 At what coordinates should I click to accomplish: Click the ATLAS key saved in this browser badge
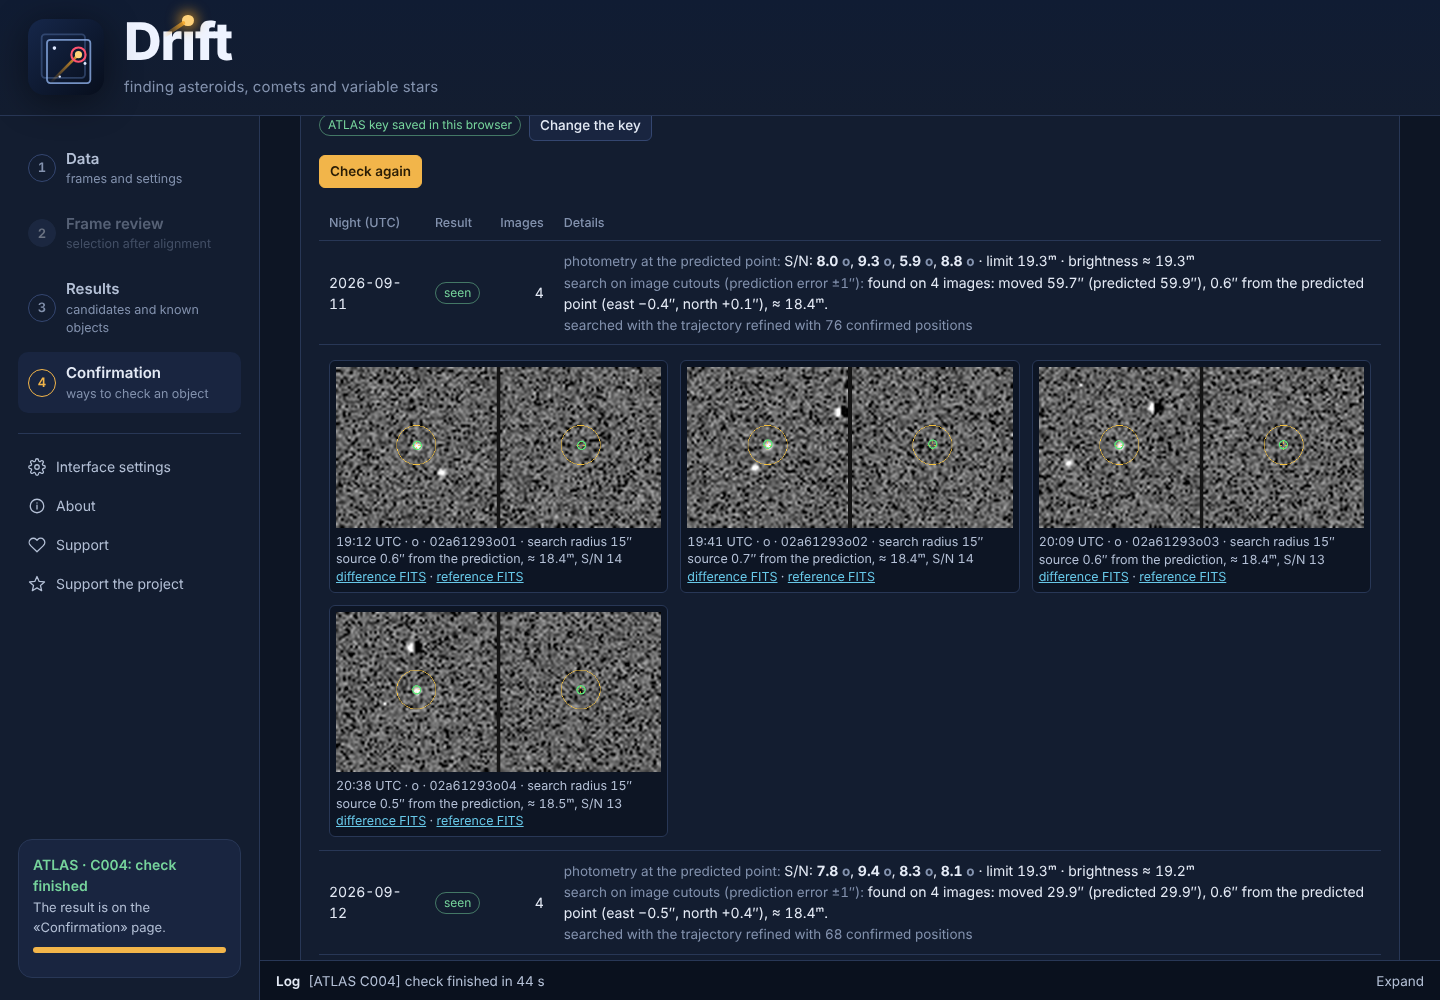coord(420,125)
